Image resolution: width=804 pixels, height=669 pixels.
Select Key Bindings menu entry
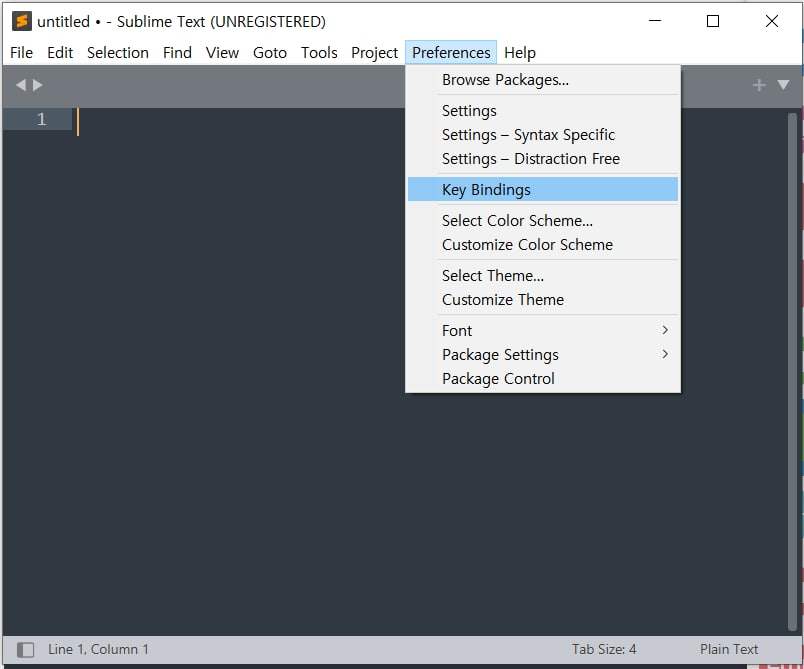click(543, 189)
